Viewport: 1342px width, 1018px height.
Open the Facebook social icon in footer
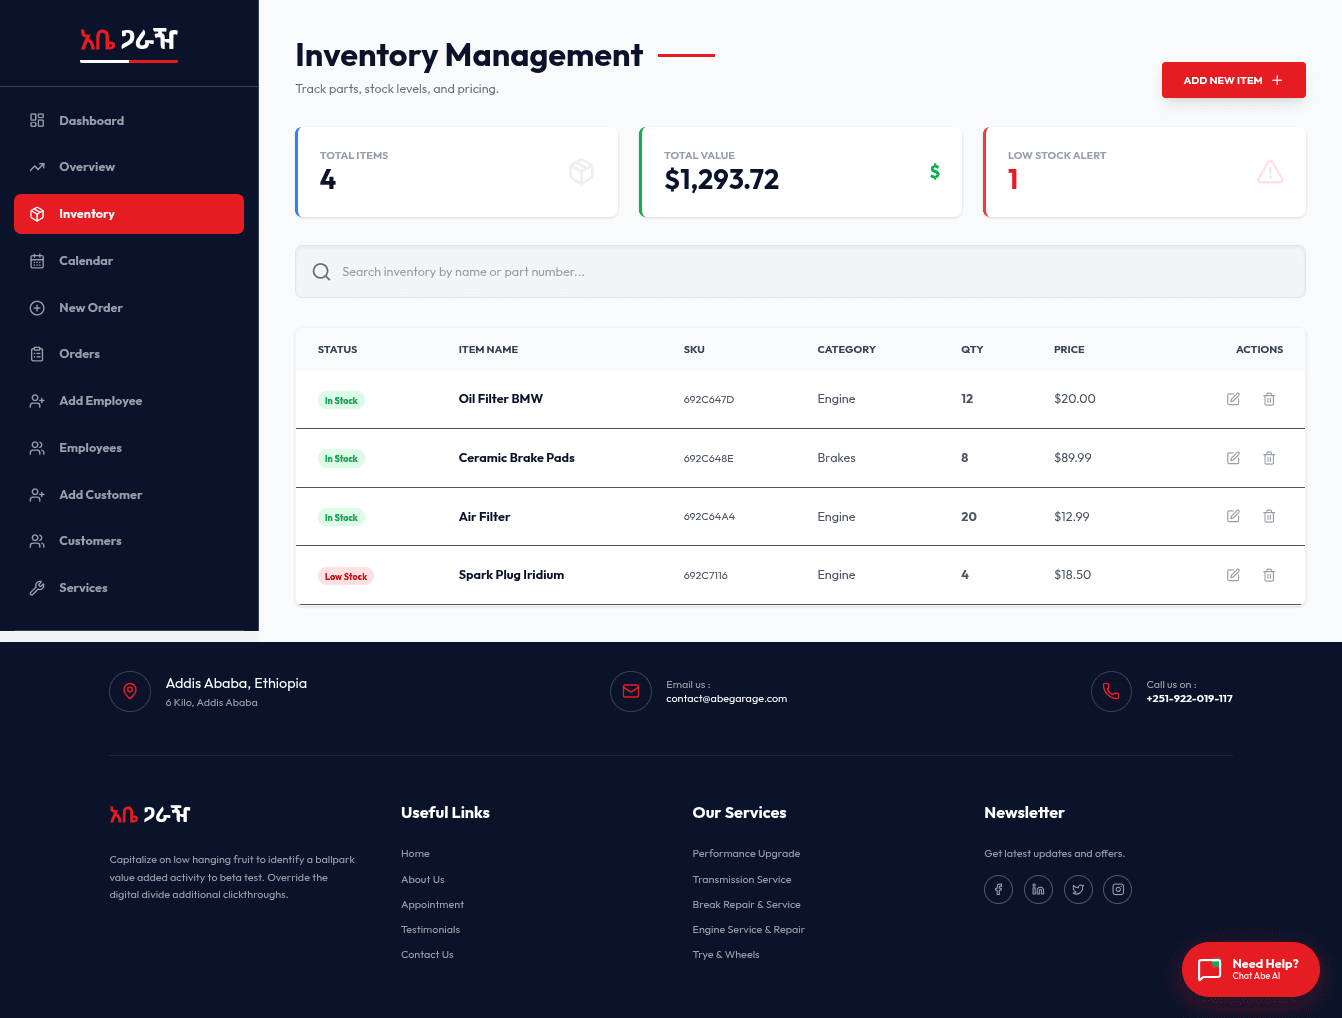tap(998, 889)
